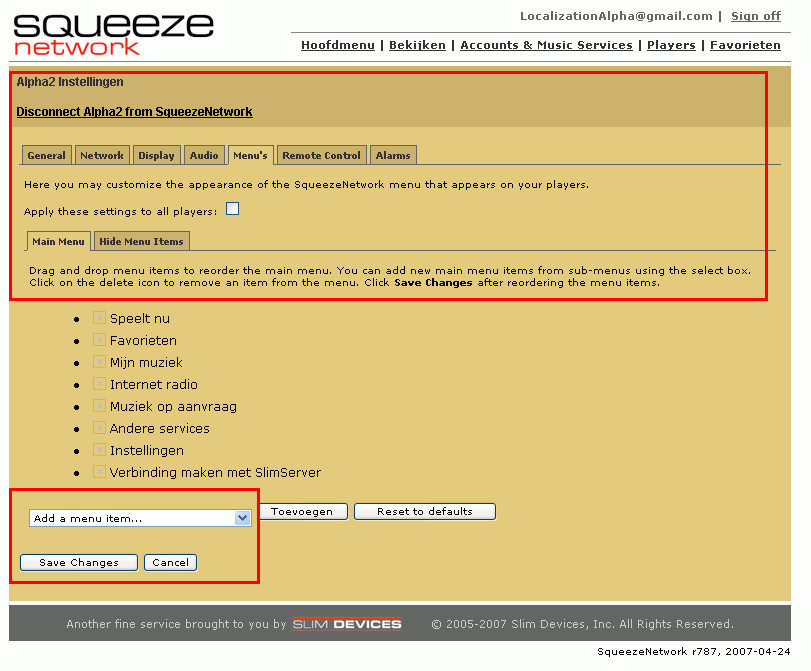Open the Add a menu item dropdown
811x671 pixels.
[140, 518]
